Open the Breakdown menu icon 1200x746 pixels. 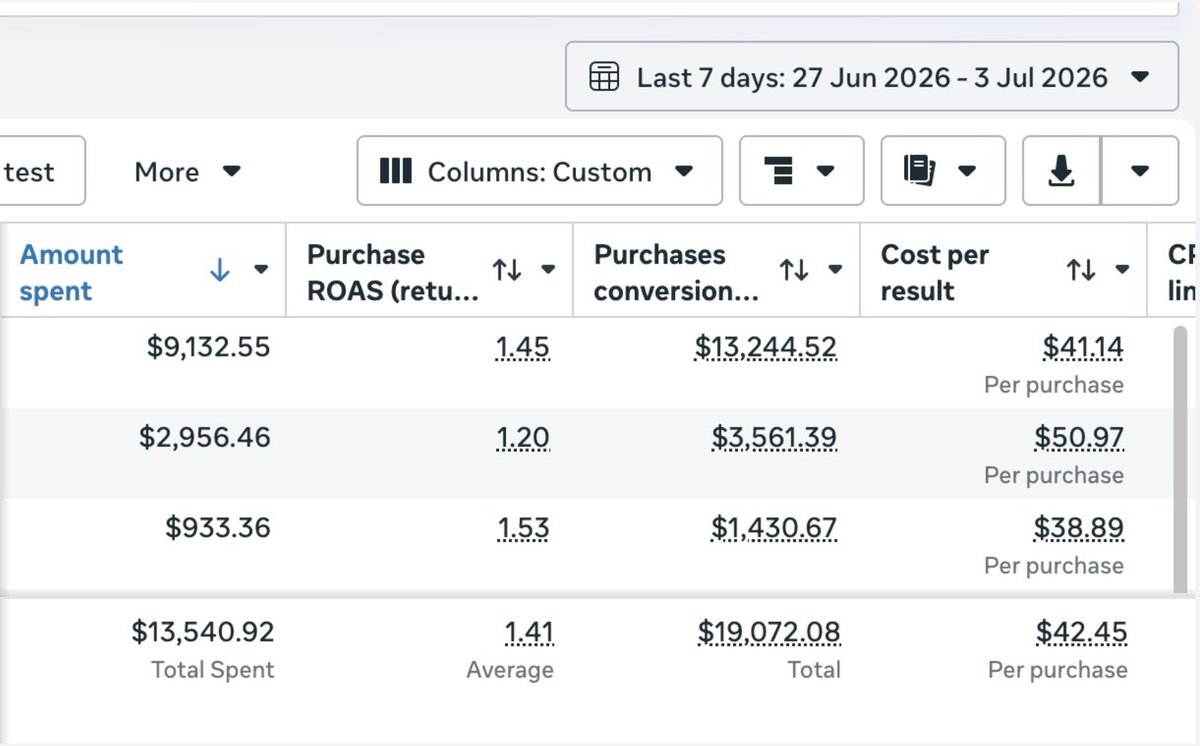801,171
